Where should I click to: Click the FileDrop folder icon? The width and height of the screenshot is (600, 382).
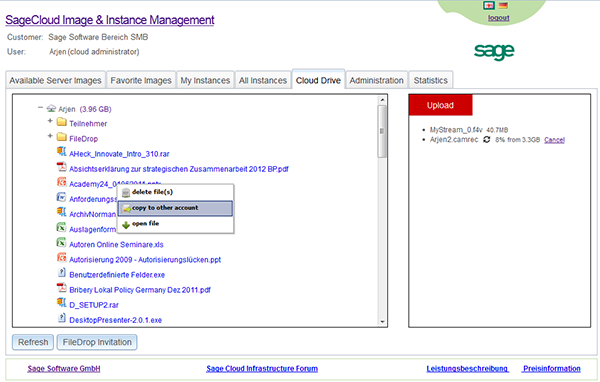(x=62, y=137)
